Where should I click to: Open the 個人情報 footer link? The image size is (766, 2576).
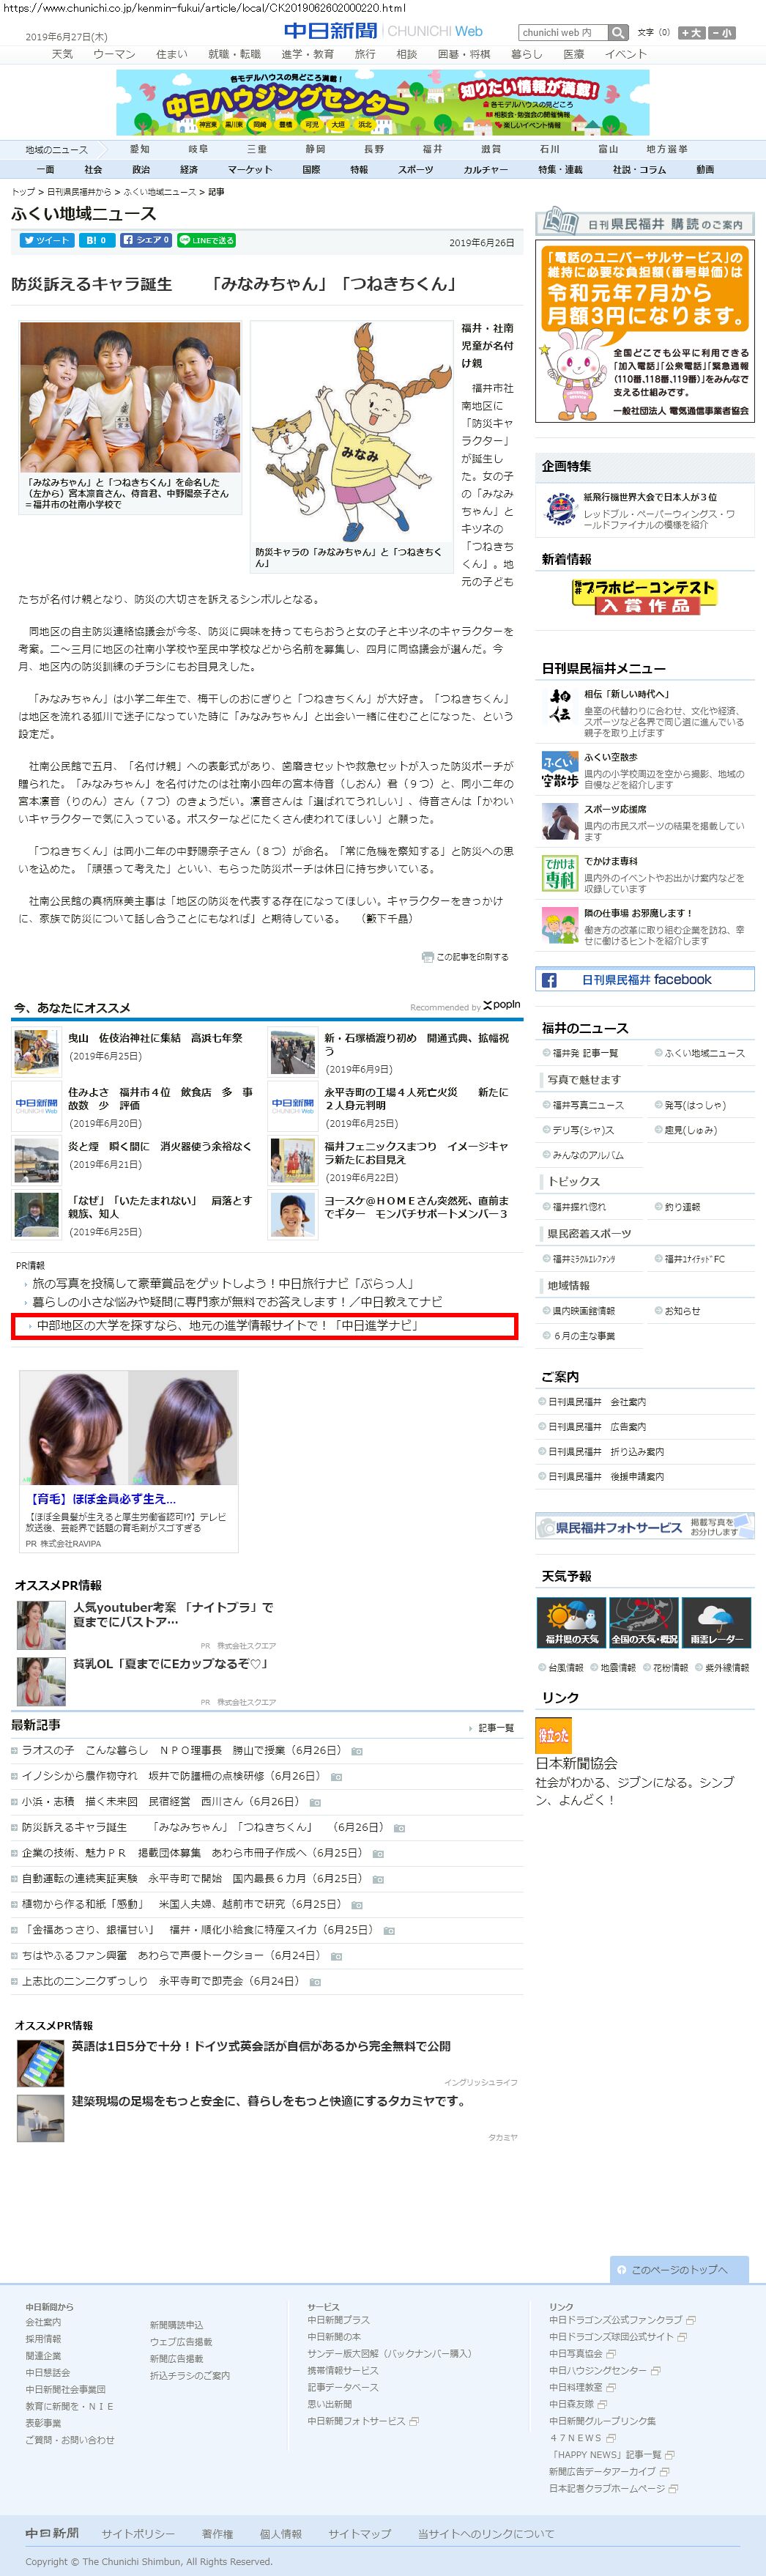coord(280,2534)
